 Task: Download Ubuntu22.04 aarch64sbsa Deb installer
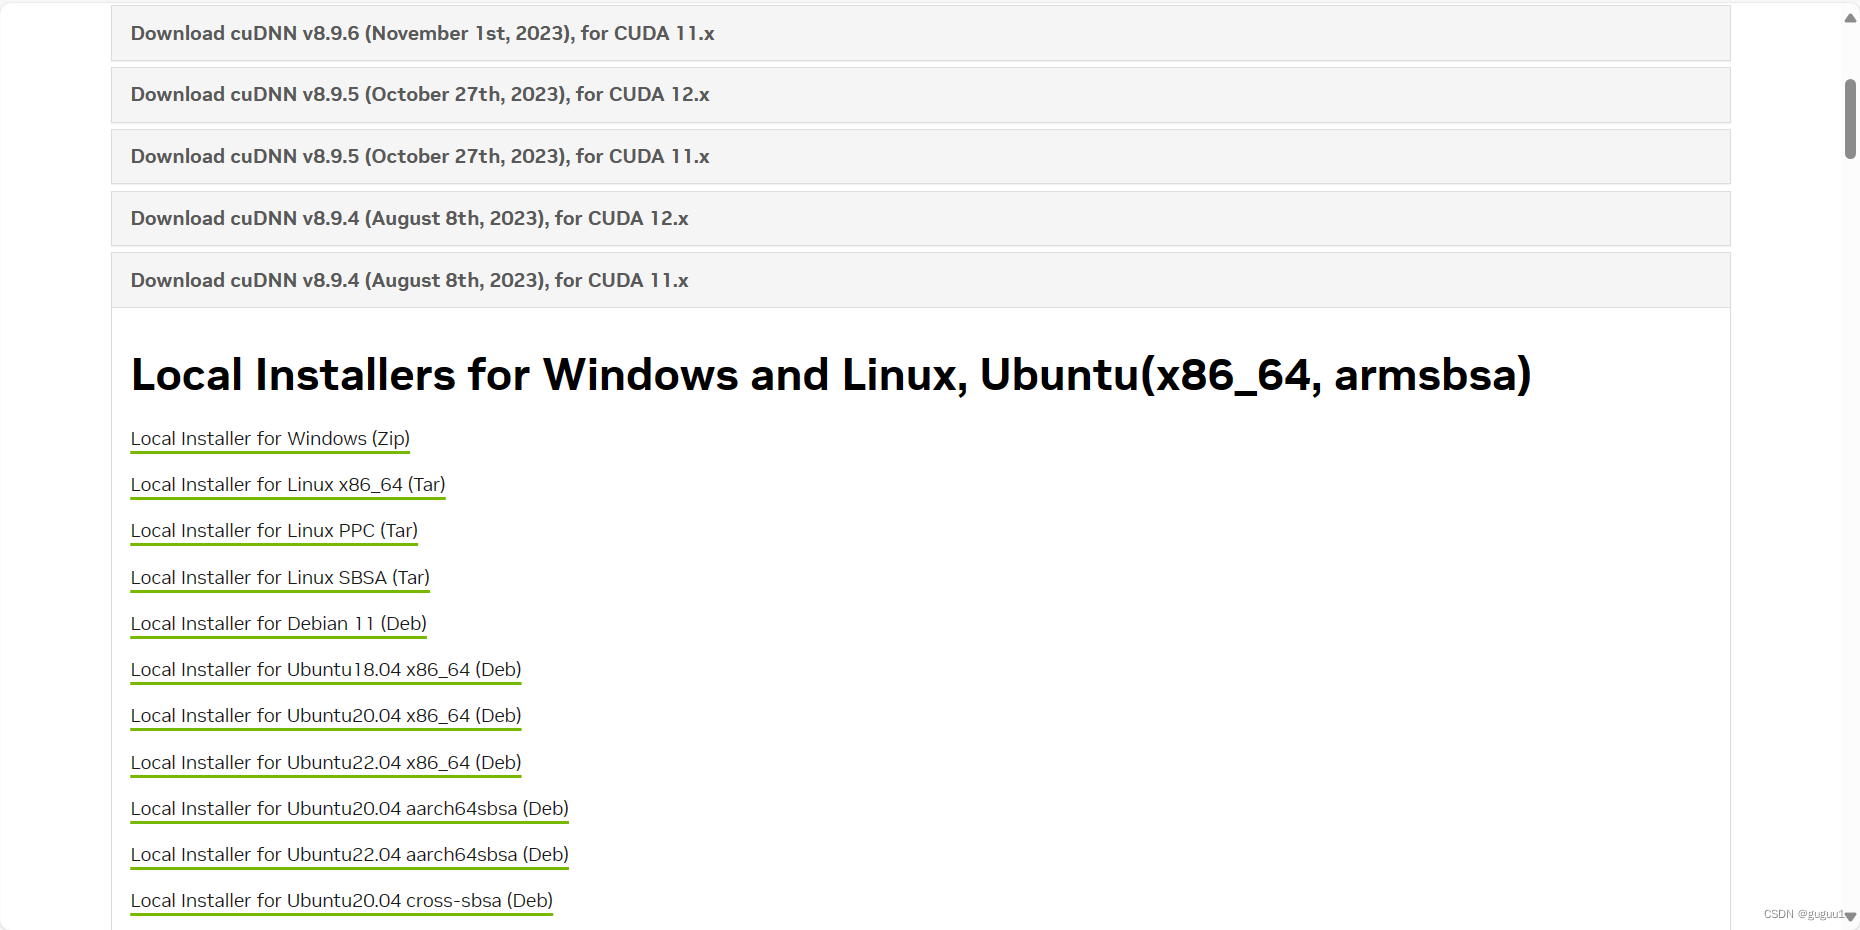(349, 854)
